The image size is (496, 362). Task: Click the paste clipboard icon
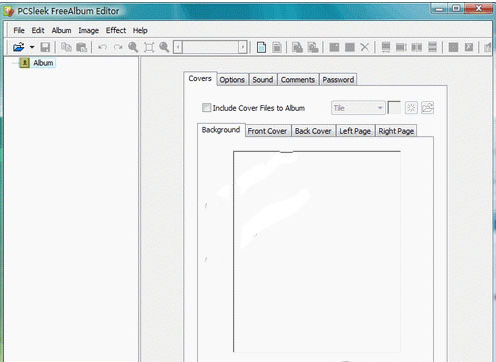82,47
